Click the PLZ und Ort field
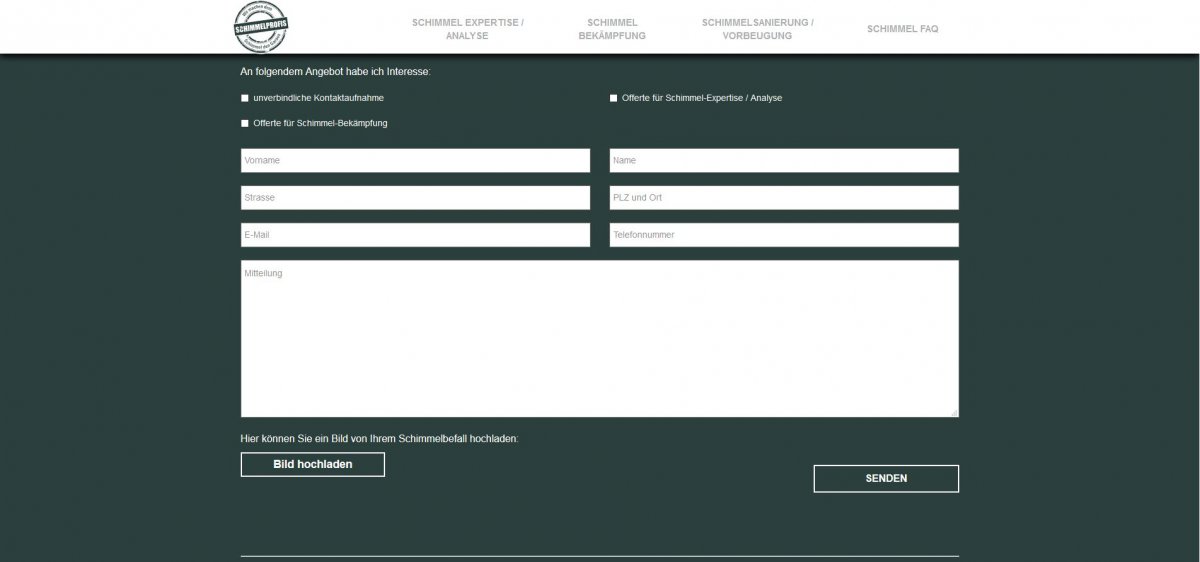This screenshot has width=1200, height=562. pos(784,197)
